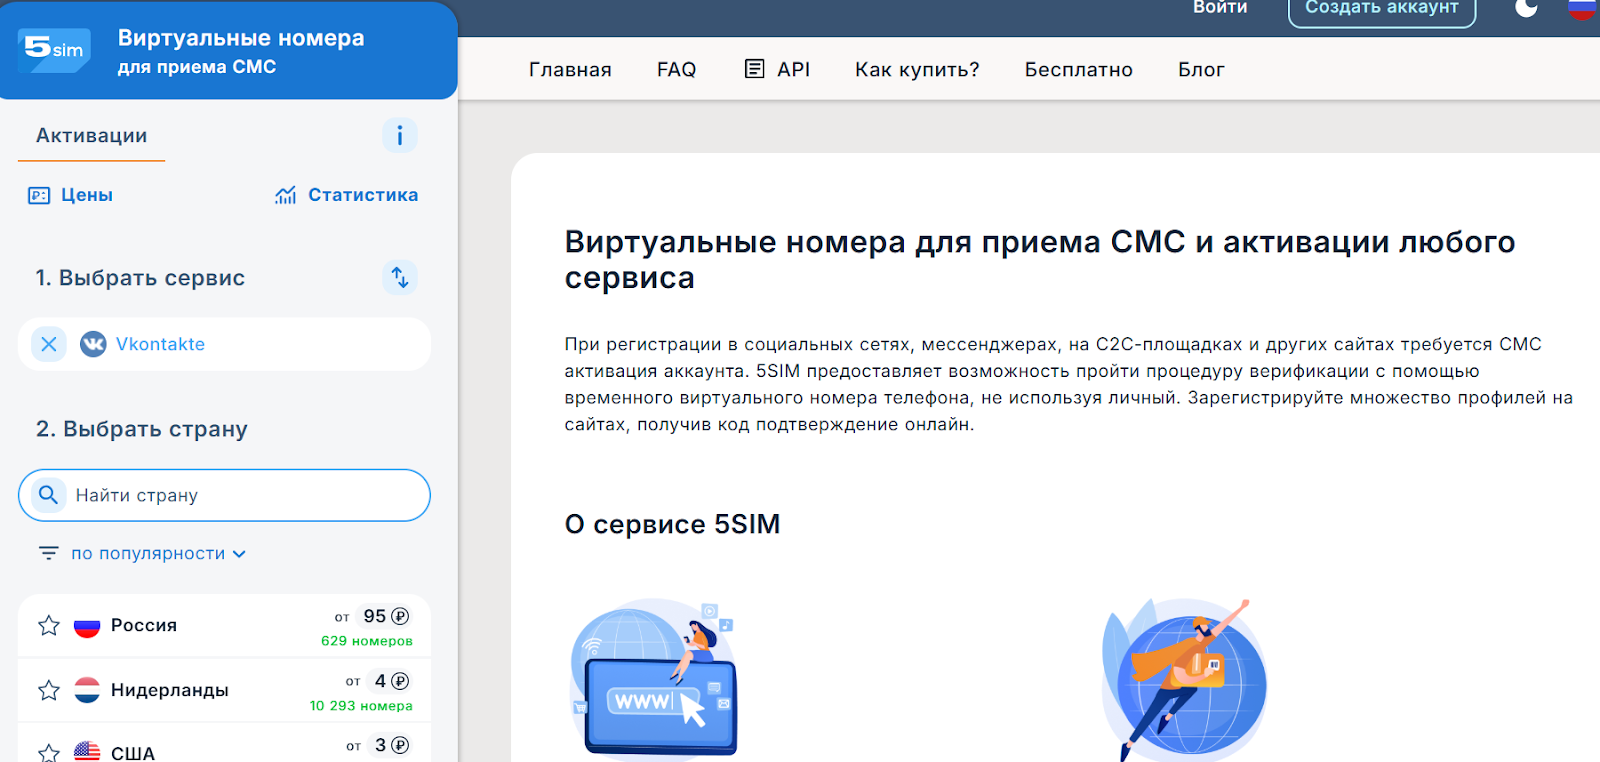Open the по популярности sort dropdown
This screenshot has height=762, width=1600.
158,553
